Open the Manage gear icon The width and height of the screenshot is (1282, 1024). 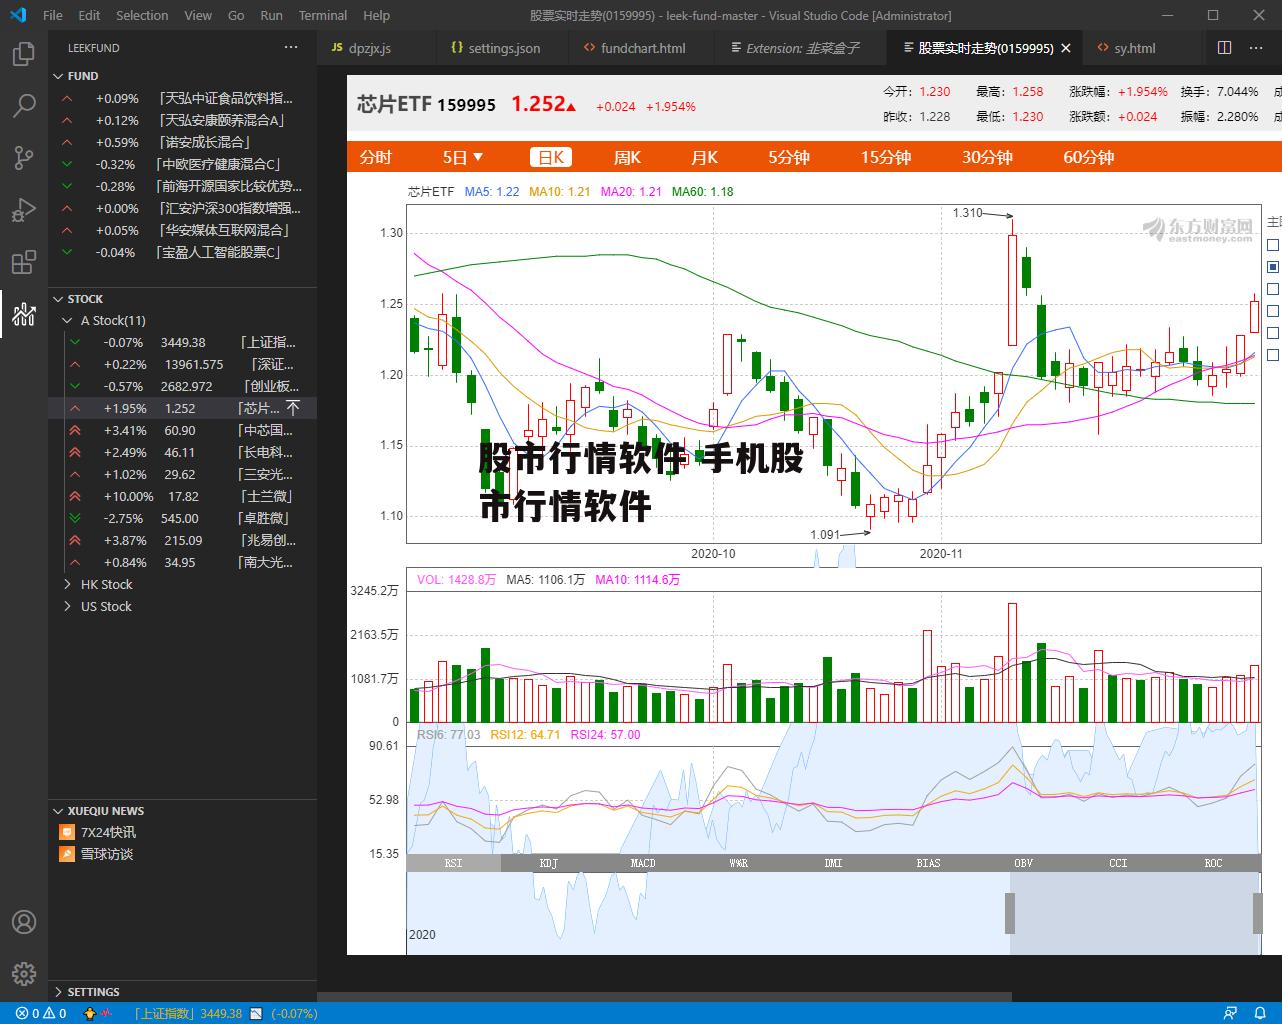click(x=23, y=974)
